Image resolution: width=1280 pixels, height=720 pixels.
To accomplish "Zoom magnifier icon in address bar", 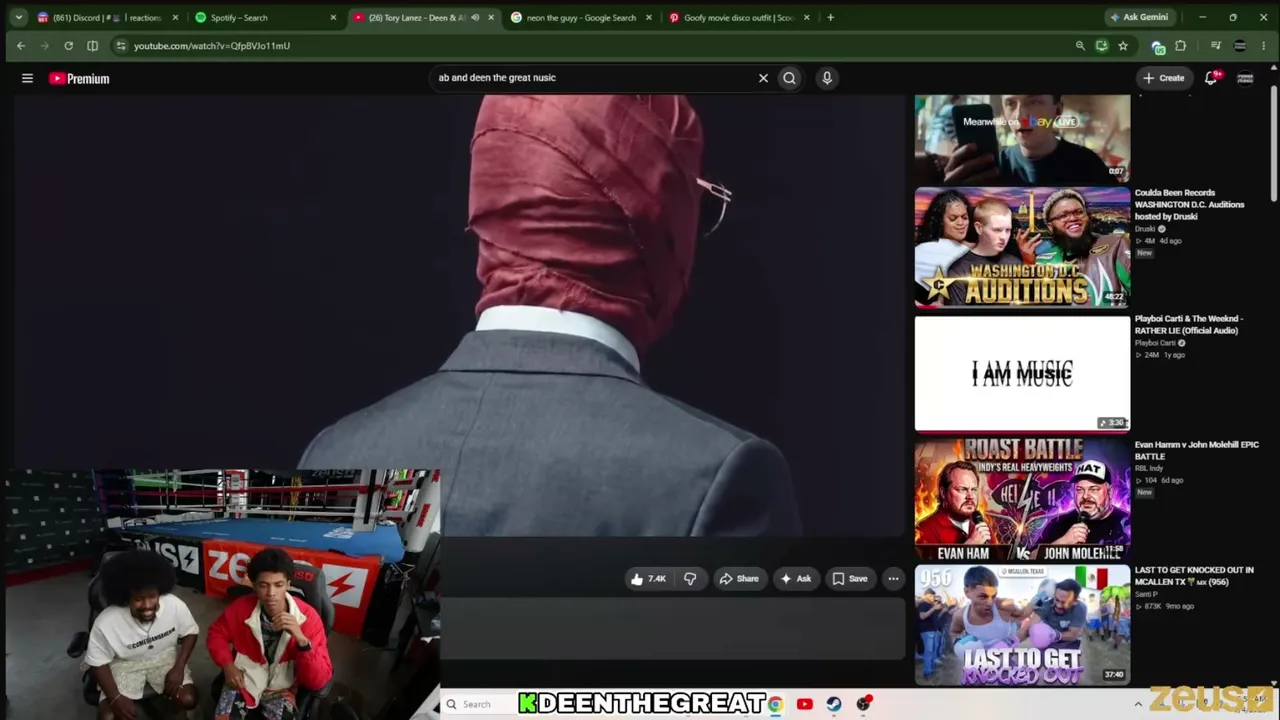I will (x=1080, y=46).
